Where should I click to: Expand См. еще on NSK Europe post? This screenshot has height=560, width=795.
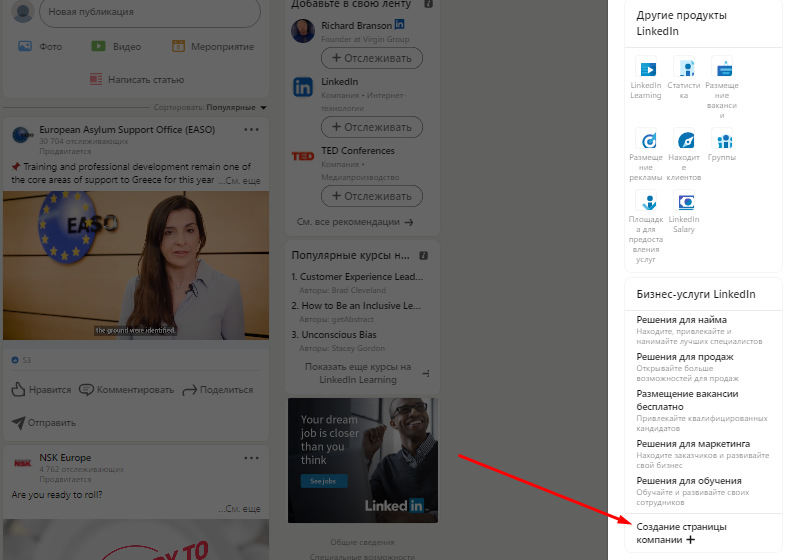[x=239, y=508]
